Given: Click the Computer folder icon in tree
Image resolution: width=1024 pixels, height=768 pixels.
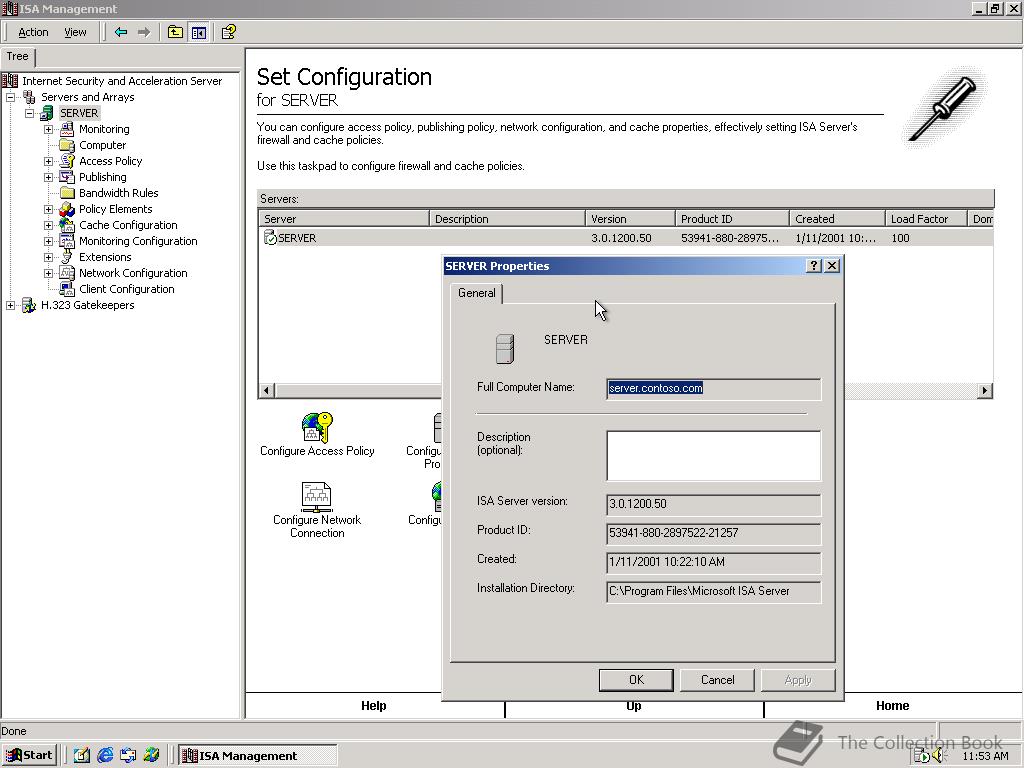Looking at the screenshot, I should tap(67, 145).
